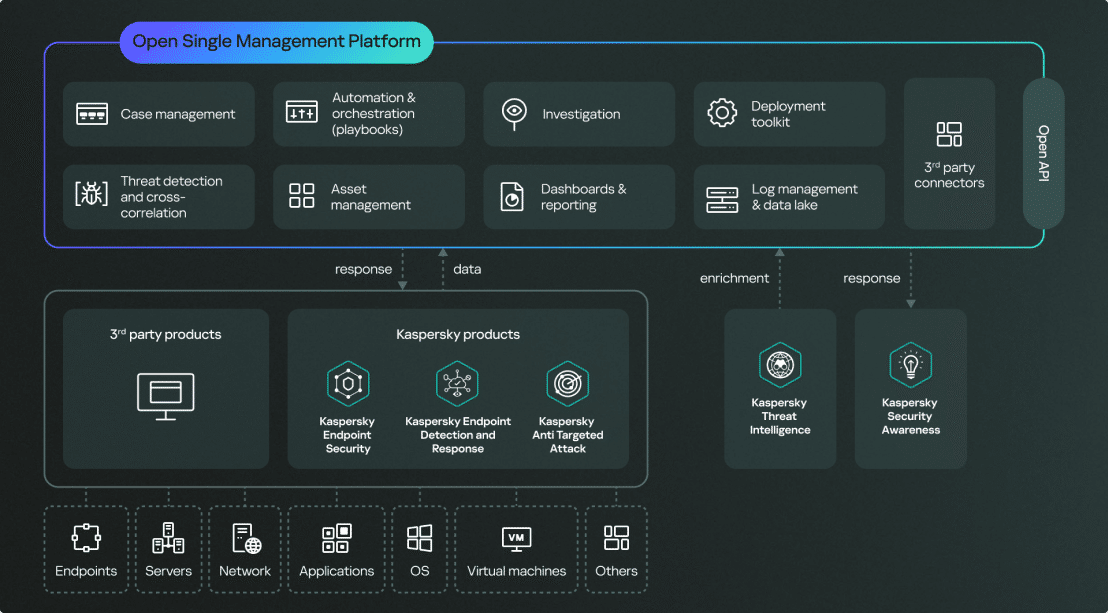The height and width of the screenshot is (613, 1108).
Task: Click the Applications label
Action: click(336, 571)
